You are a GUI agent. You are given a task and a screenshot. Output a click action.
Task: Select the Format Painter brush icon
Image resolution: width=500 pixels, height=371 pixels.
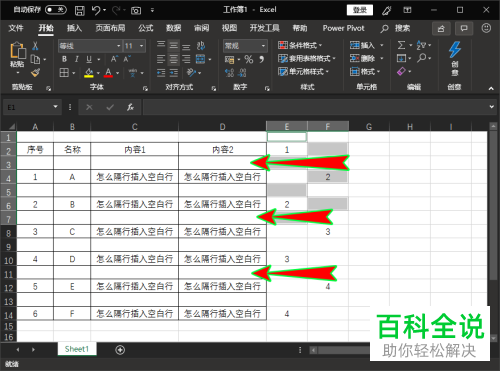(x=35, y=73)
